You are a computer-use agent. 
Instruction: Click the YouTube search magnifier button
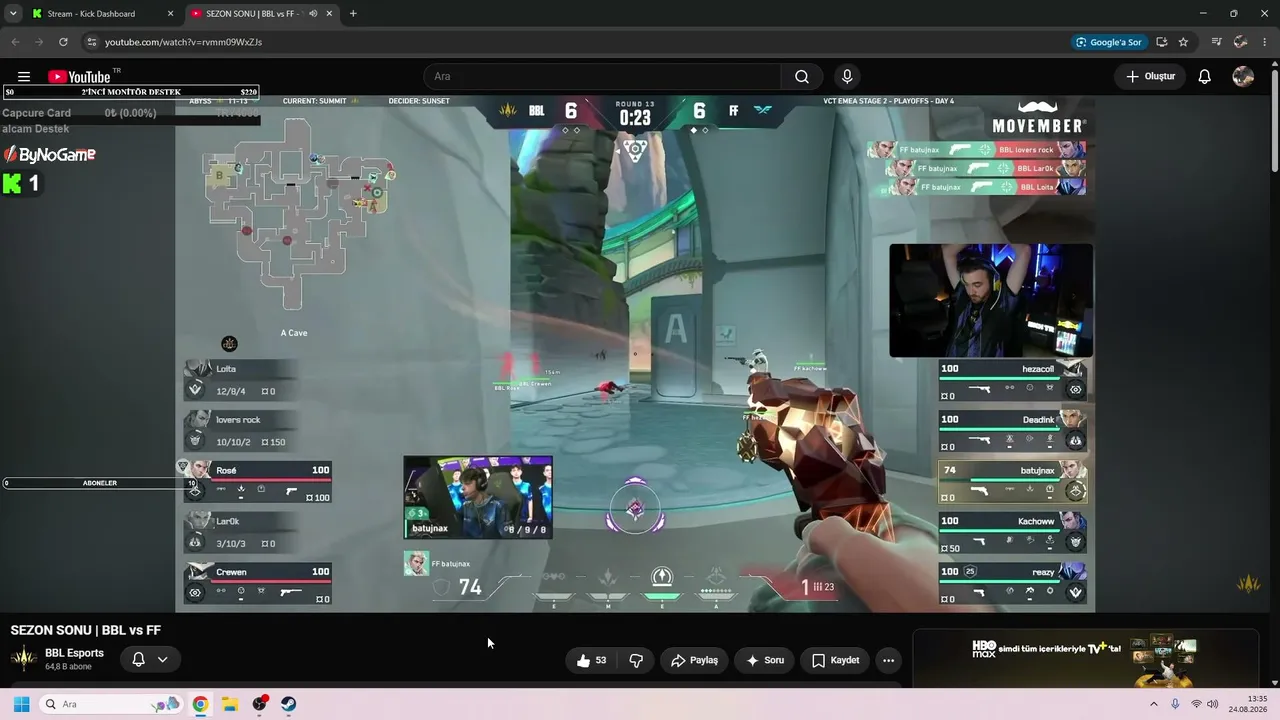coord(802,77)
